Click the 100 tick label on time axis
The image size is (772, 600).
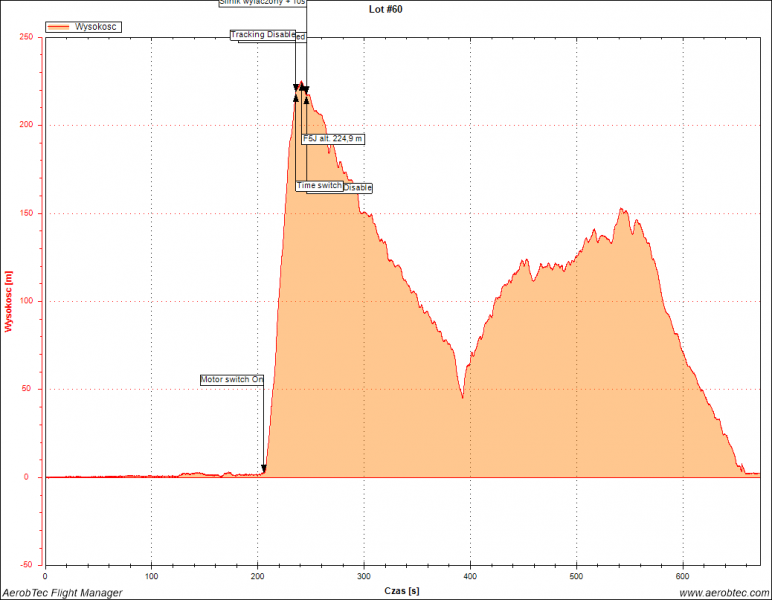[x=151, y=577]
